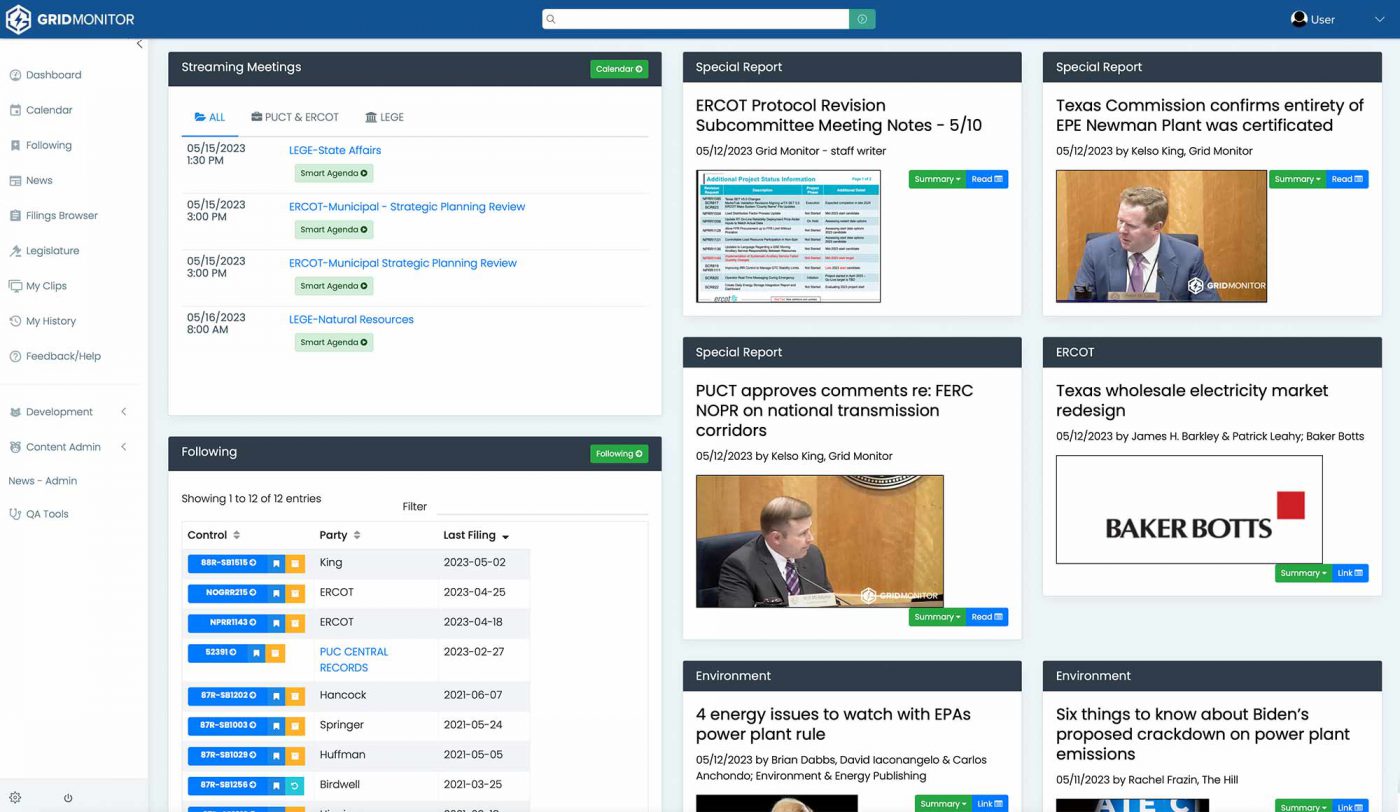Sort the Following table by Last Filing
Image resolution: width=1400 pixels, height=812 pixels.
[x=476, y=535]
